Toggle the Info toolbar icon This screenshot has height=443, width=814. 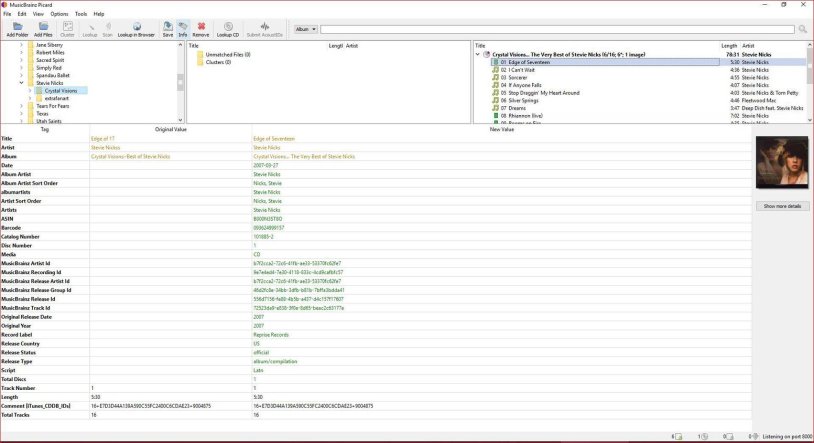tap(183, 29)
